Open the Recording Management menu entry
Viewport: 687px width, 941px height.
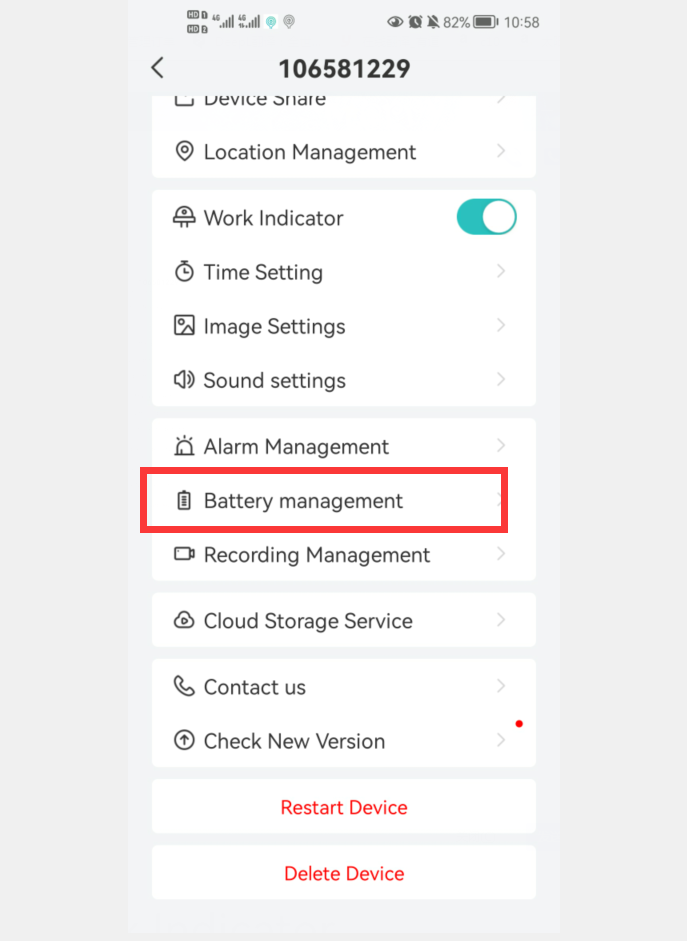pos(344,554)
